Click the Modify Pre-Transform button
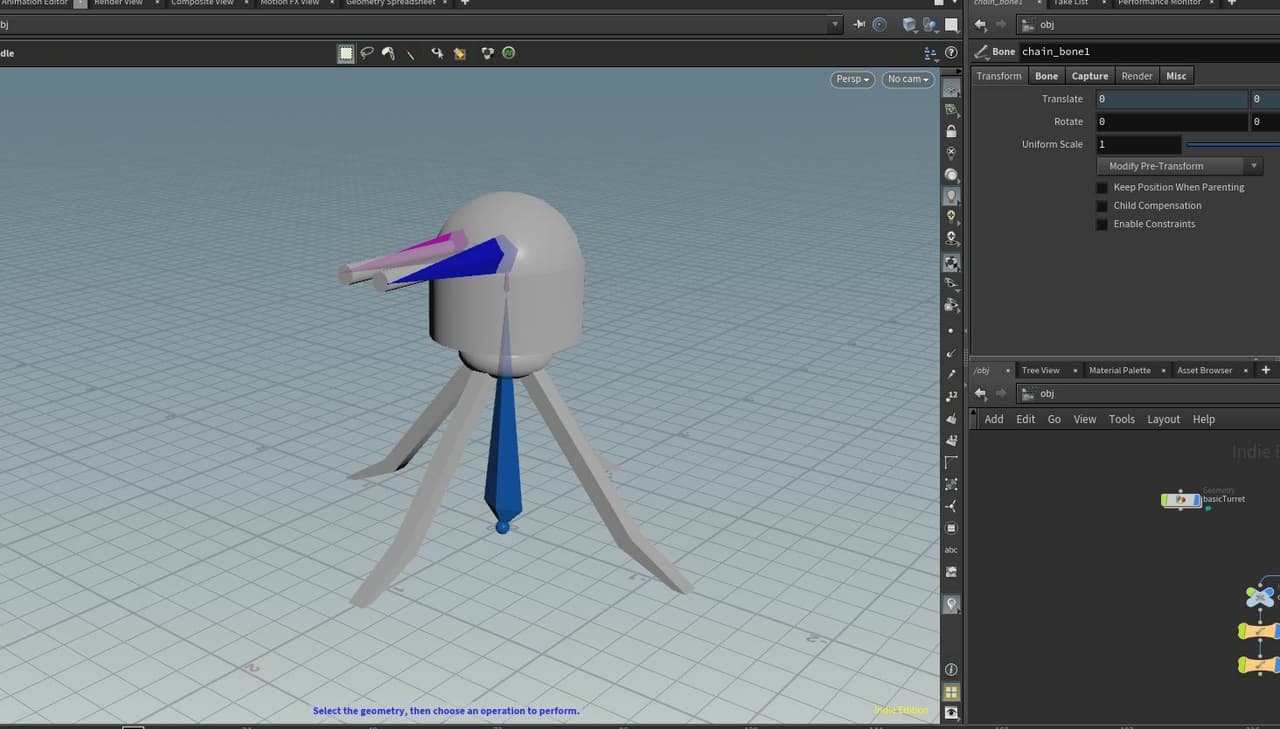The width and height of the screenshot is (1280, 729). (1171, 166)
